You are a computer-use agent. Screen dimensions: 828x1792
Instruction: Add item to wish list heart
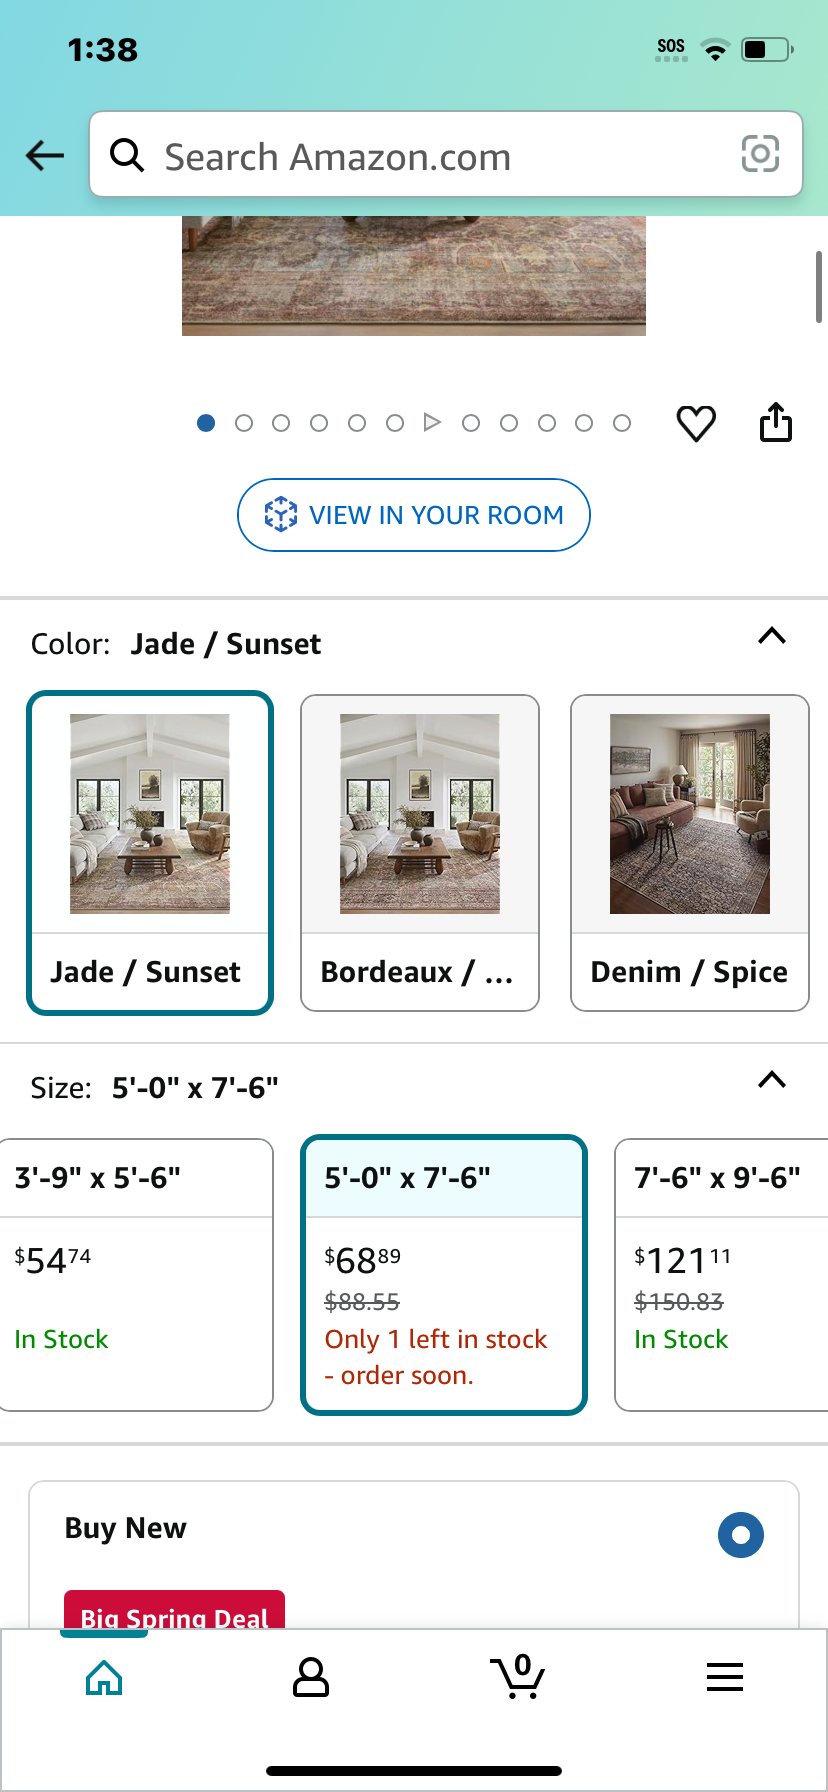coord(696,424)
